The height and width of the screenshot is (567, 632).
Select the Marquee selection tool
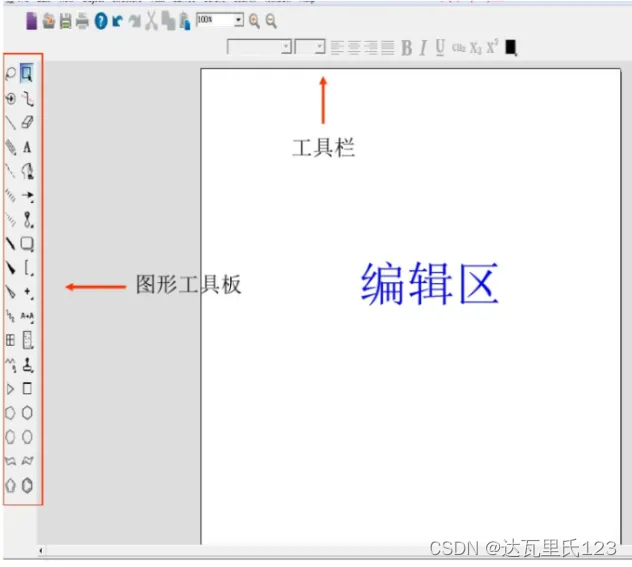coord(27,73)
